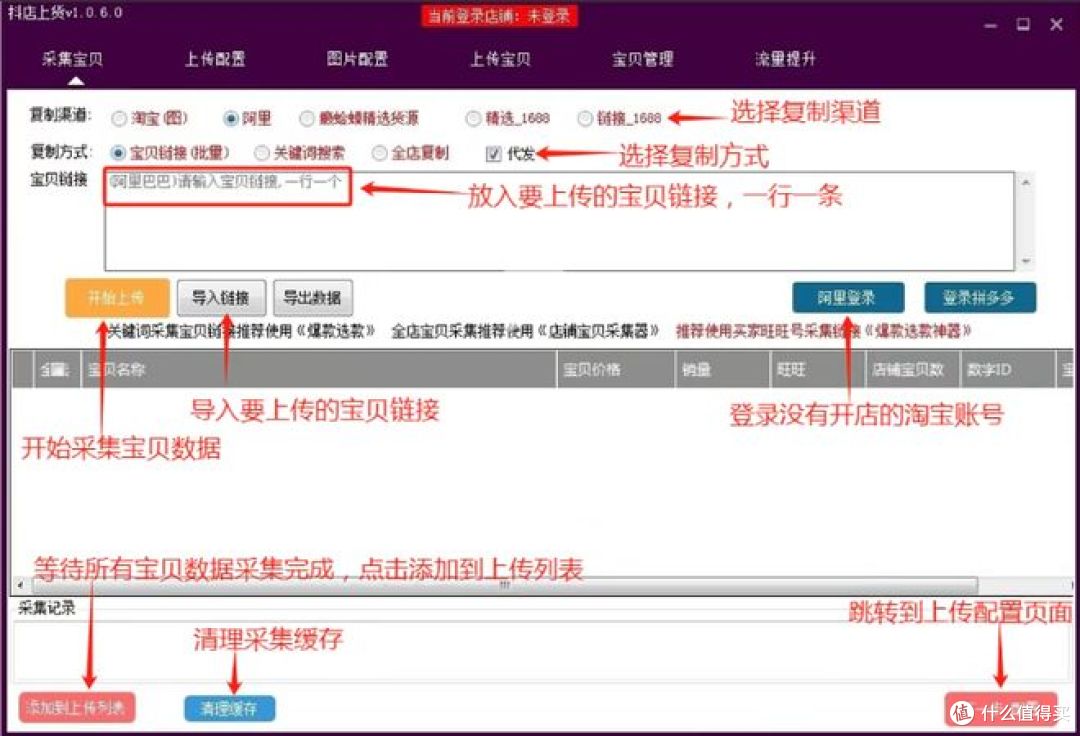1080x736 pixels.
Task: Open the 《爆款选款》 recommendation link
Action: [x=335, y=331]
